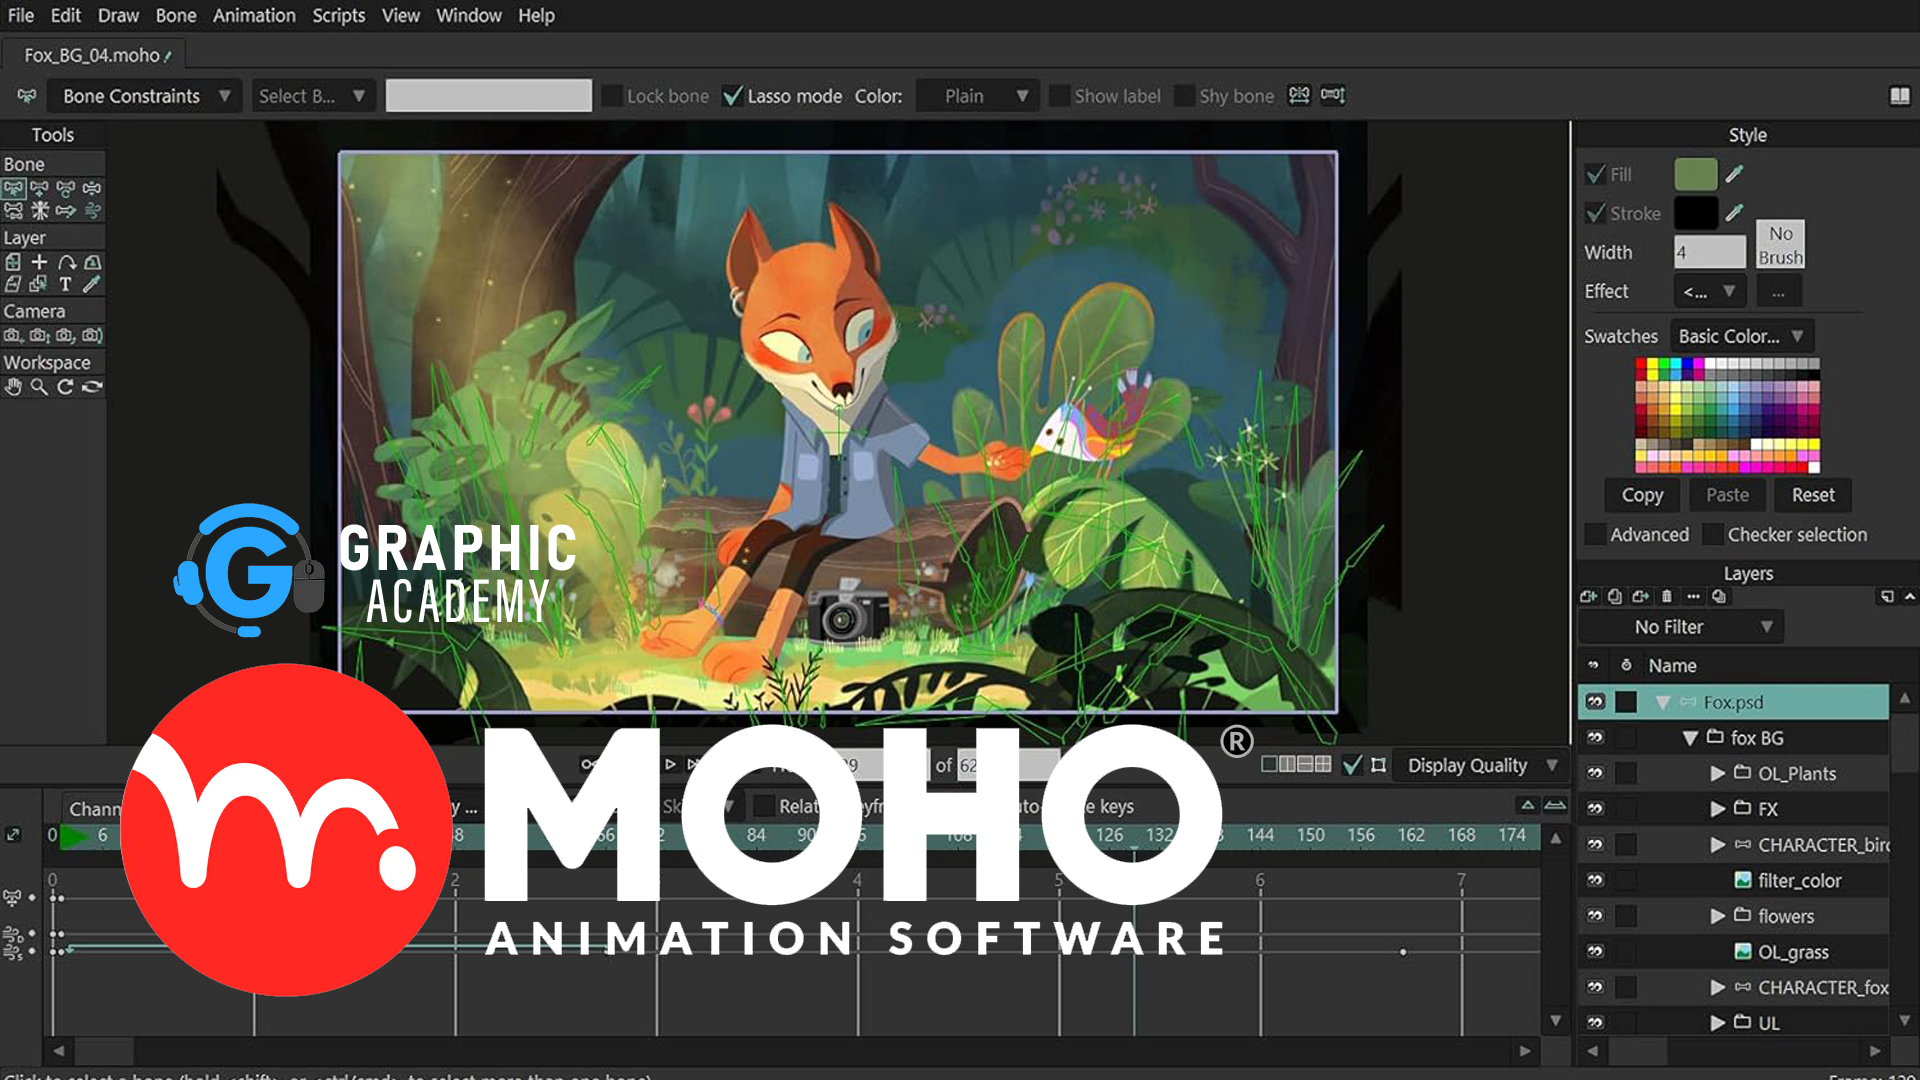This screenshot has width=1920, height=1080.
Task: Switch to the Fox_BG_04.moho tab
Action: pyautogui.click(x=93, y=55)
